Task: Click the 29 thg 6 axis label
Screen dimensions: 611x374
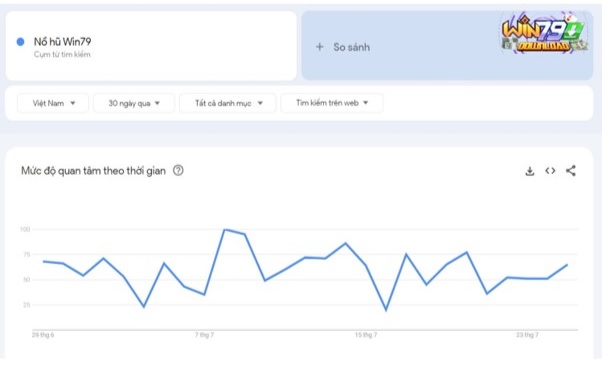Action: (x=43, y=335)
